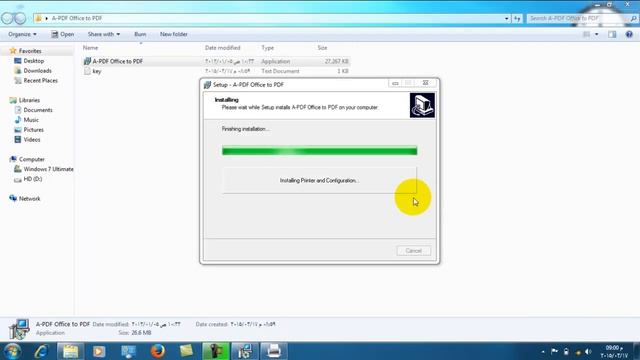Click the Action Center flag tray icon
Screen dimensions: 640x360
coord(554,351)
